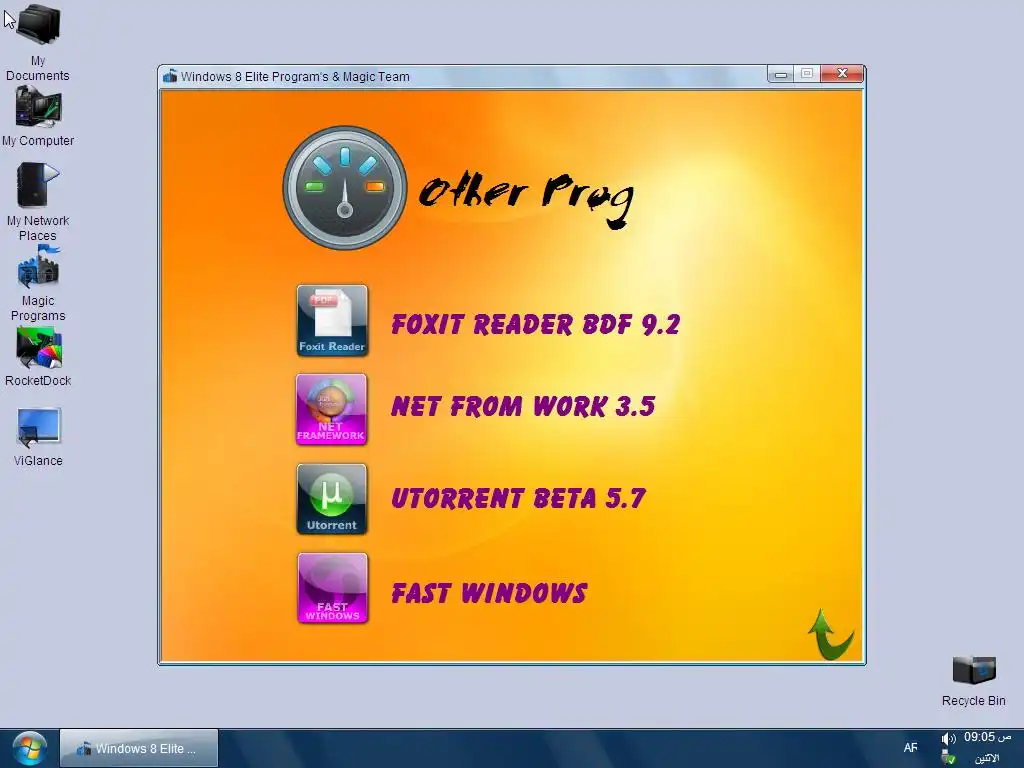Click the green shield tray icon
Screen dimensions: 1024x768
[949, 758]
